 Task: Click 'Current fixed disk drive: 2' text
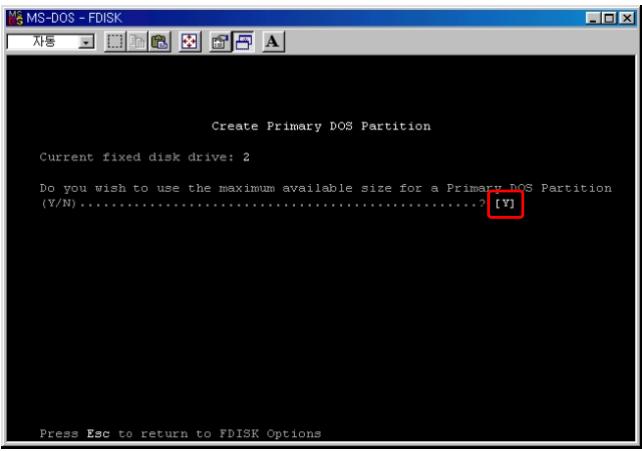point(145,157)
